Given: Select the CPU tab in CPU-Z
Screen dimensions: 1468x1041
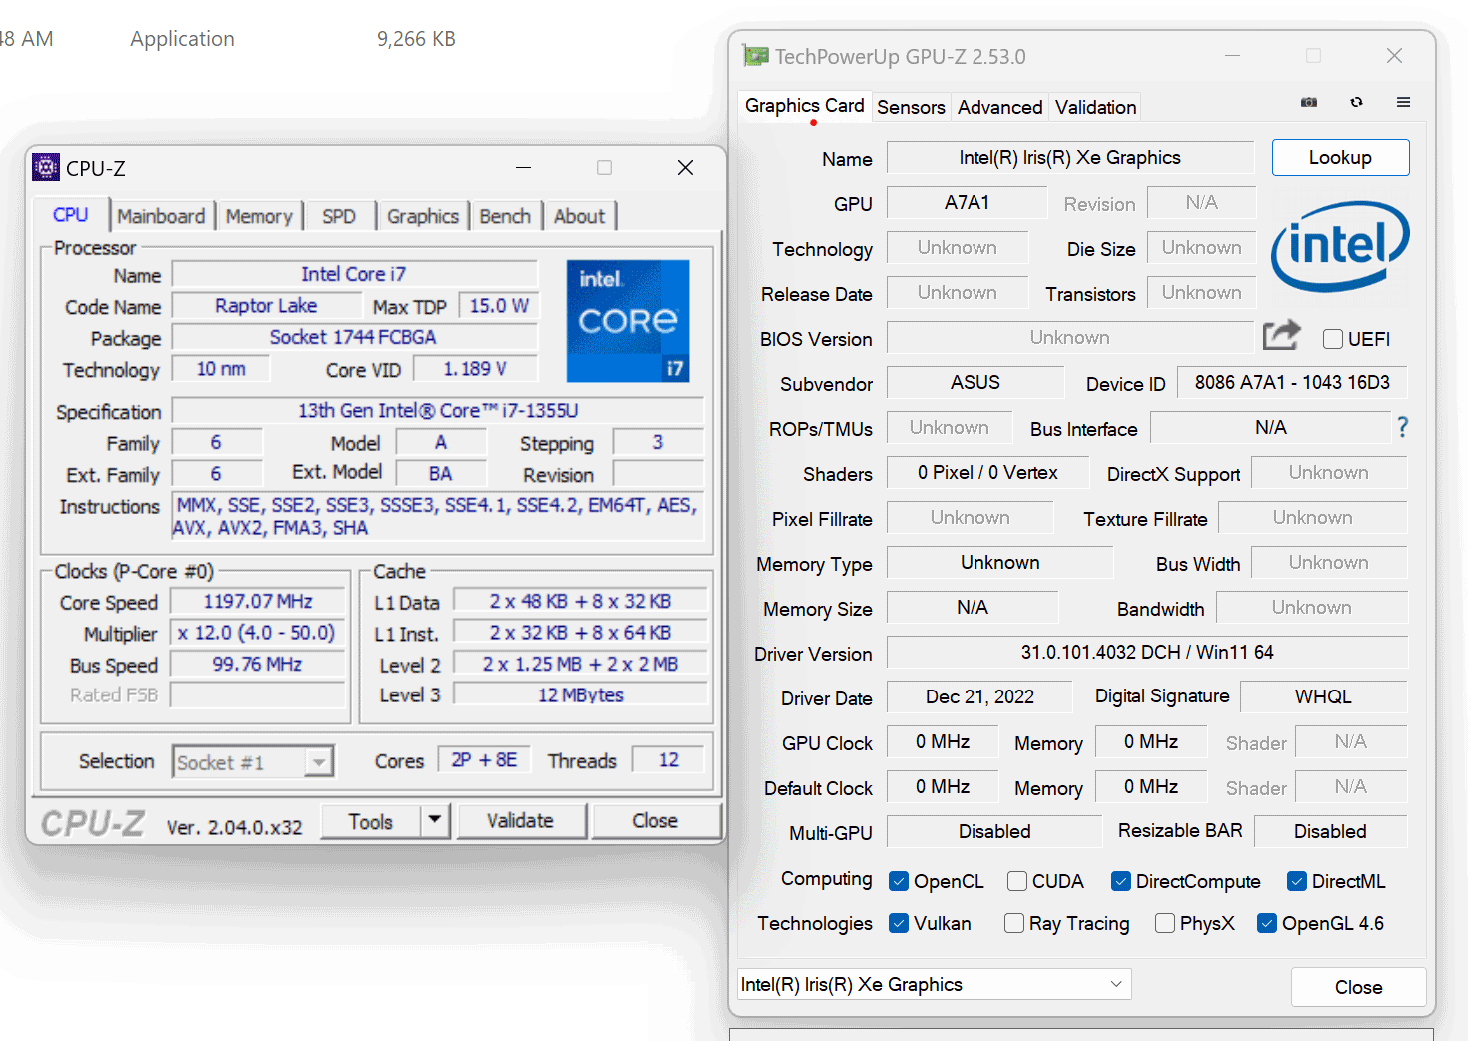Looking at the screenshot, I should [71, 215].
